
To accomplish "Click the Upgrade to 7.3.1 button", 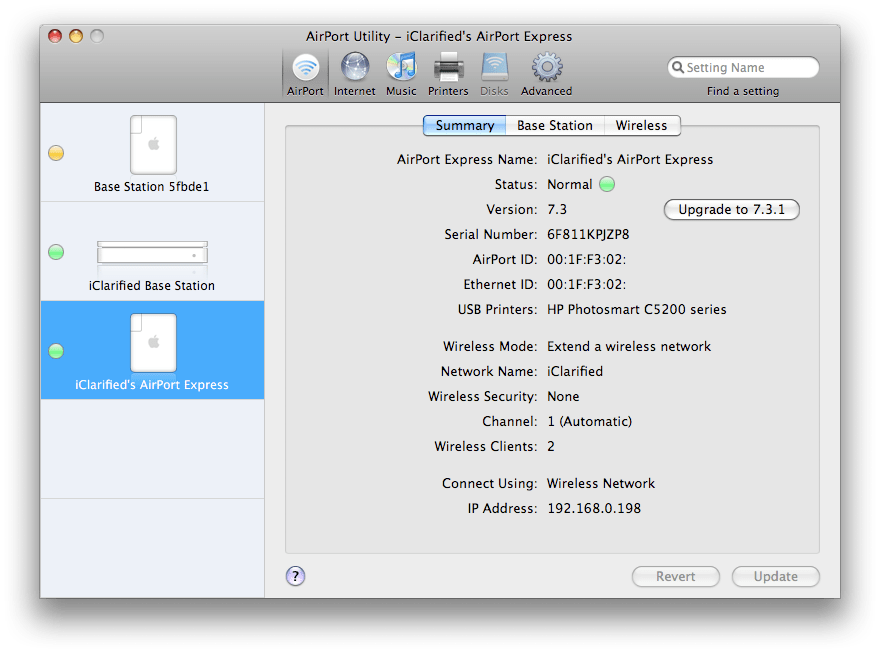I will [731, 209].
